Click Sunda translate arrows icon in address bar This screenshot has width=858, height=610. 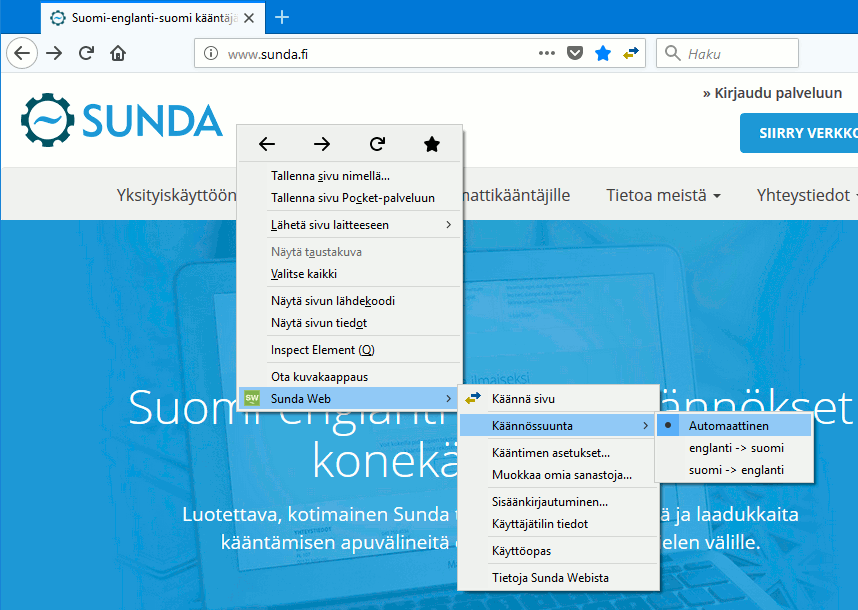click(630, 53)
